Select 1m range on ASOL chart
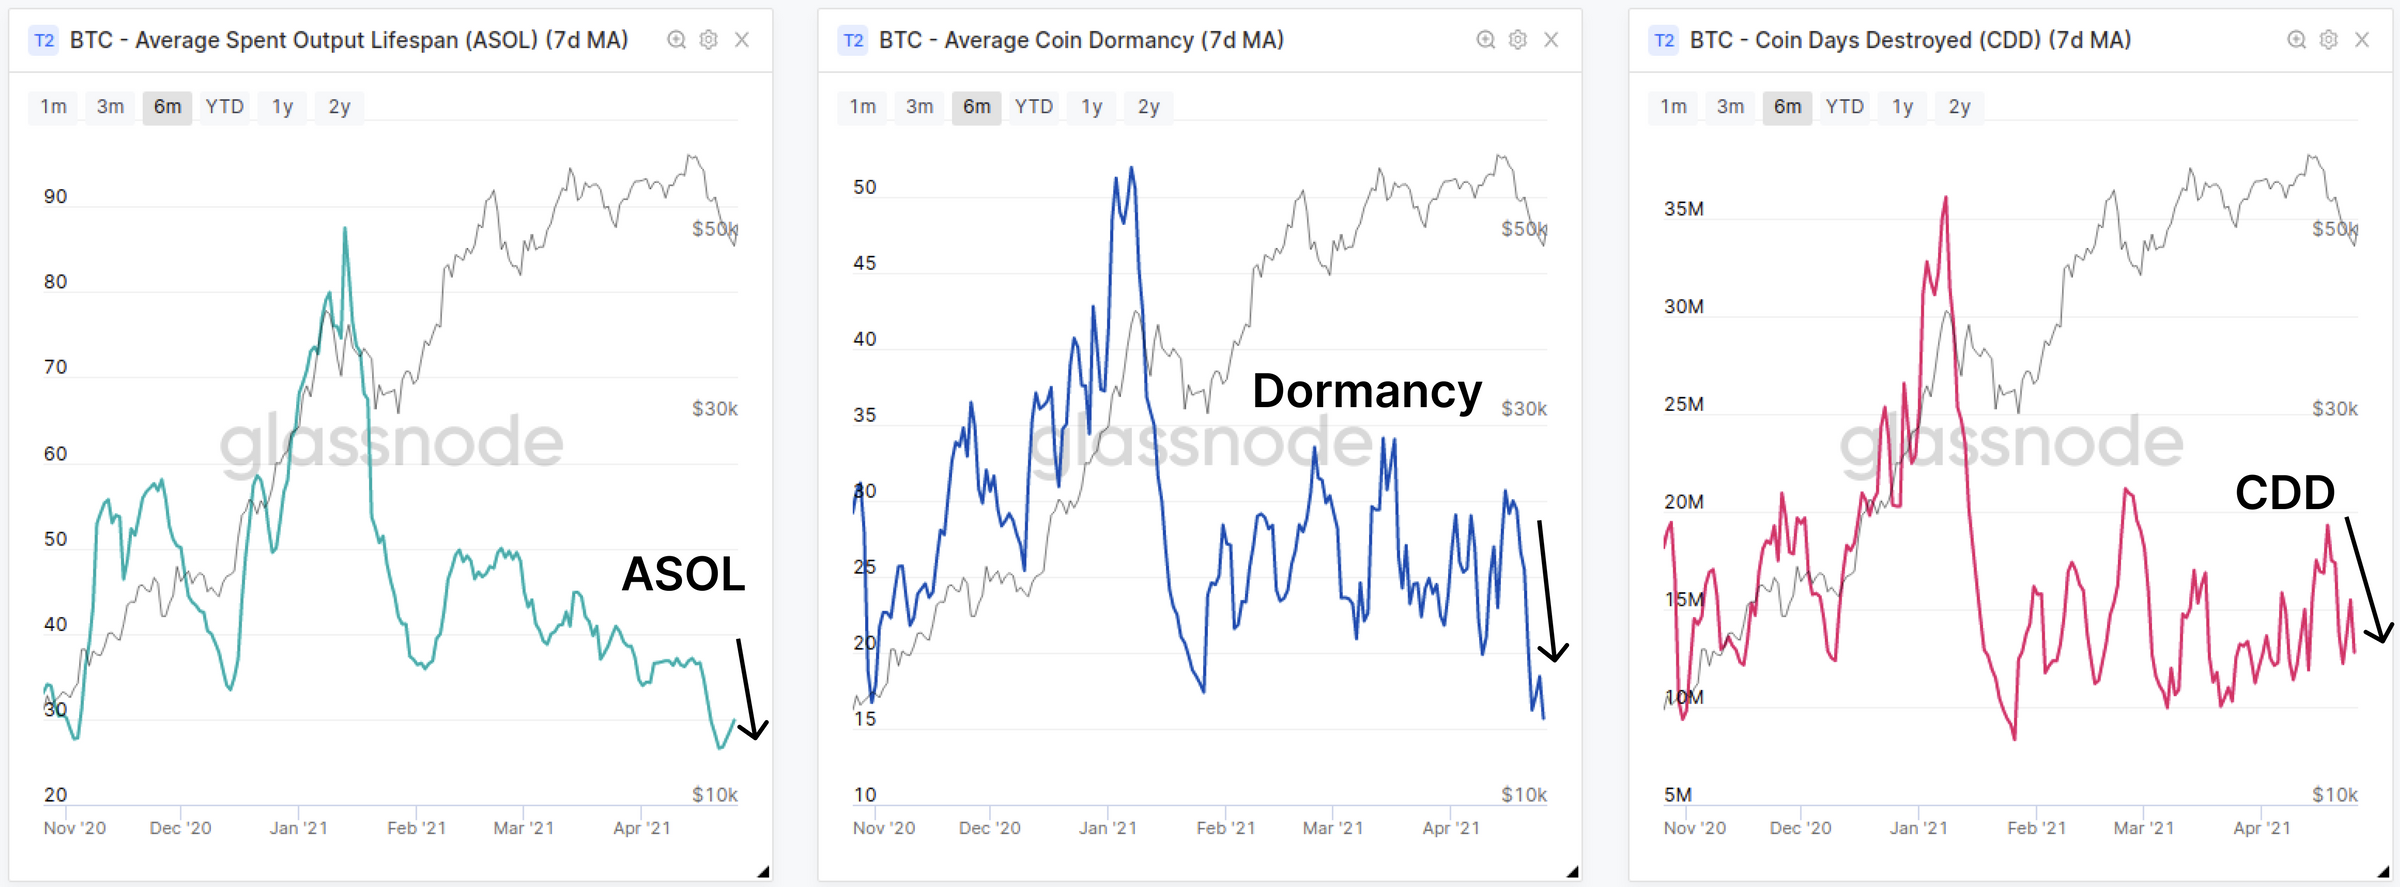The image size is (2400, 887). [54, 107]
